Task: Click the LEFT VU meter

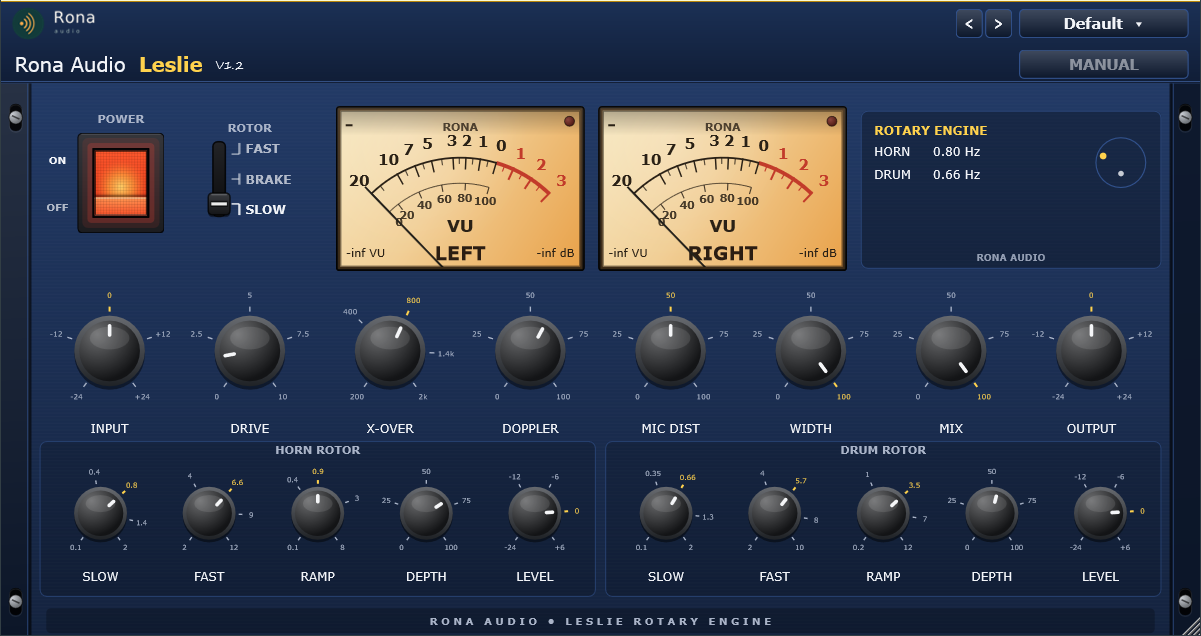Action: pos(460,189)
